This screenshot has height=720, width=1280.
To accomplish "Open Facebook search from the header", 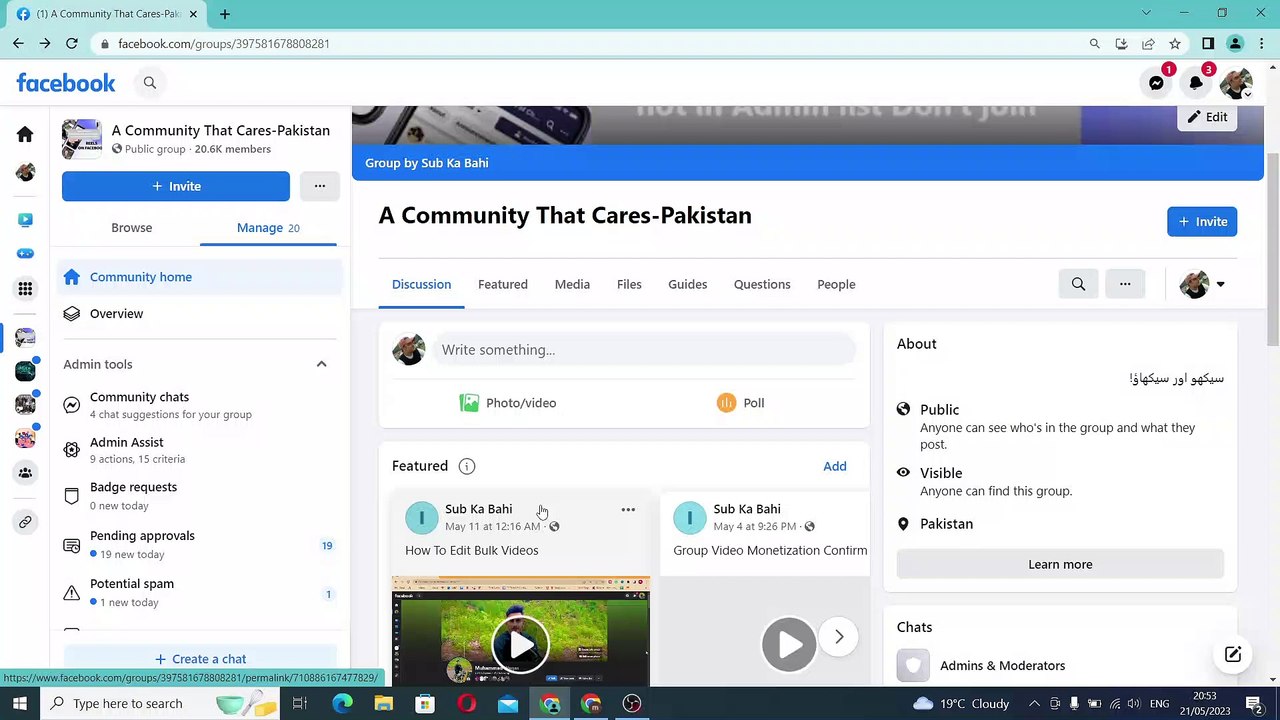I will click(x=150, y=83).
